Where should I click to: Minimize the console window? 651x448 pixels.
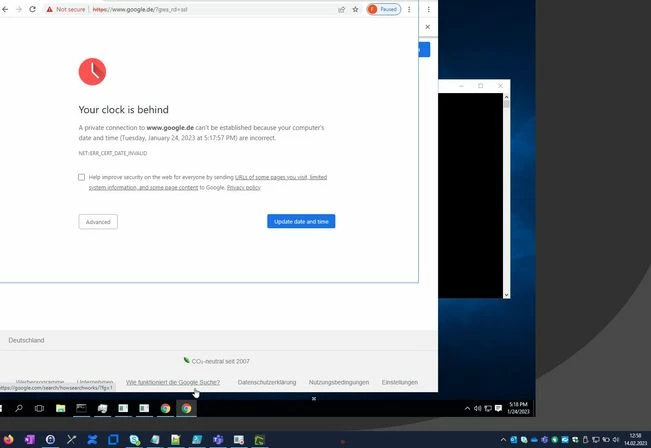click(461, 86)
